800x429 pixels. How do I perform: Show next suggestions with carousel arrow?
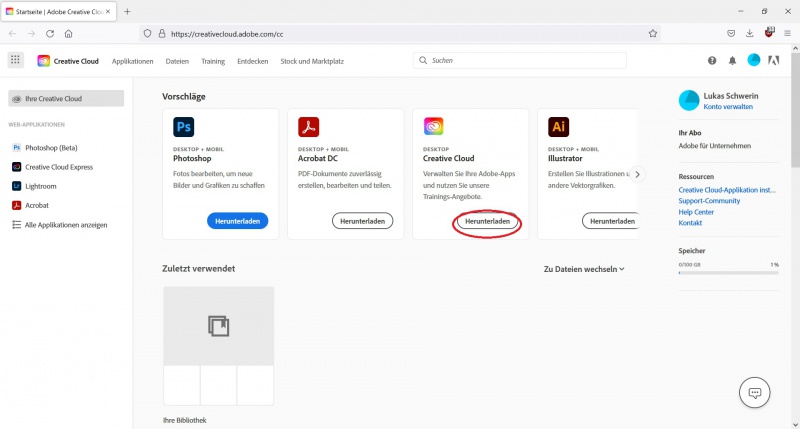pyautogui.click(x=637, y=174)
